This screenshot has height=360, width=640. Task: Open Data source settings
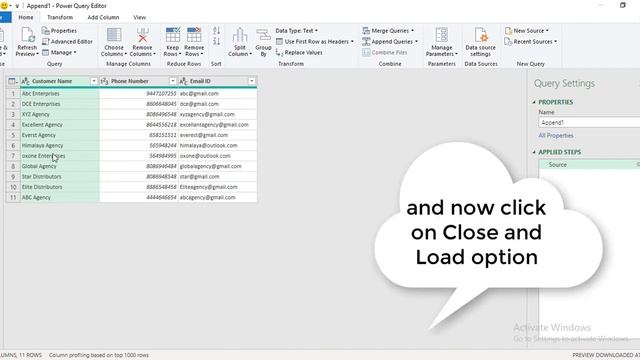[x=480, y=42]
